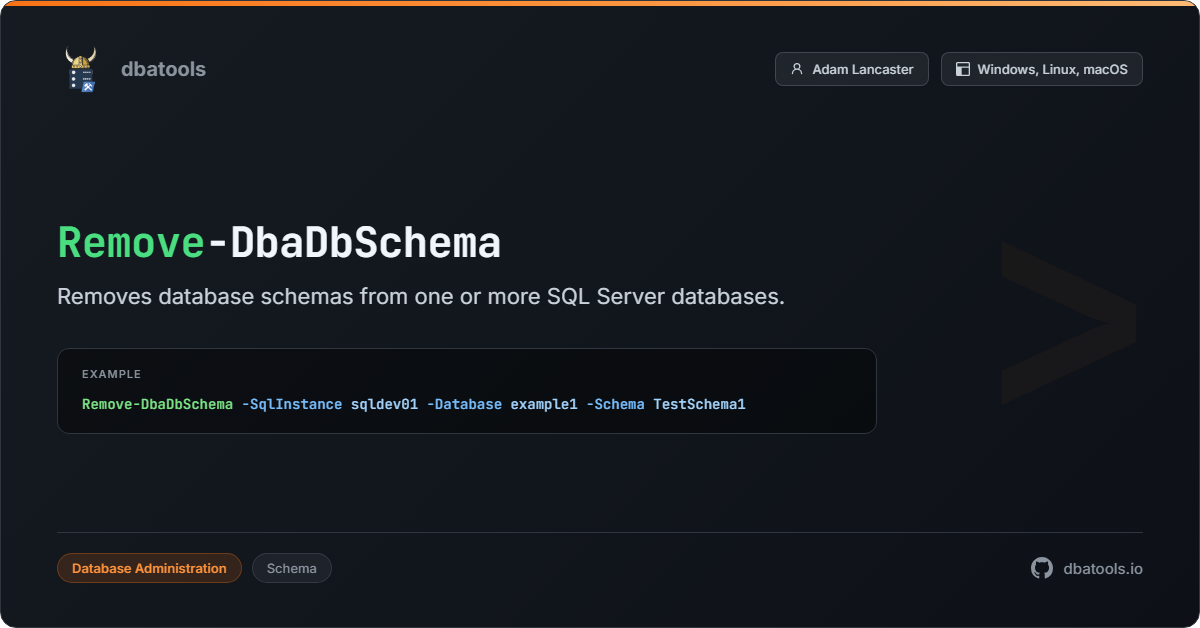
Task: Click the green Remove-DbaDbSchema command in example
Action: [x=157, y=404]
